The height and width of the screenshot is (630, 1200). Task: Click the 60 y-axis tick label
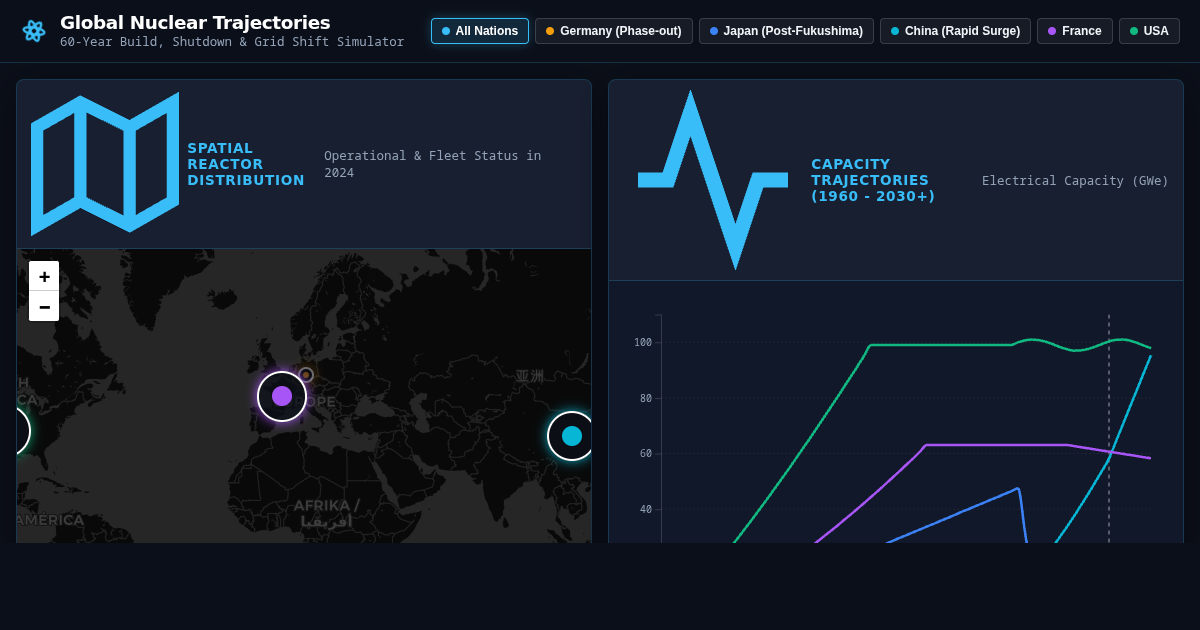[x=646, y=453]
